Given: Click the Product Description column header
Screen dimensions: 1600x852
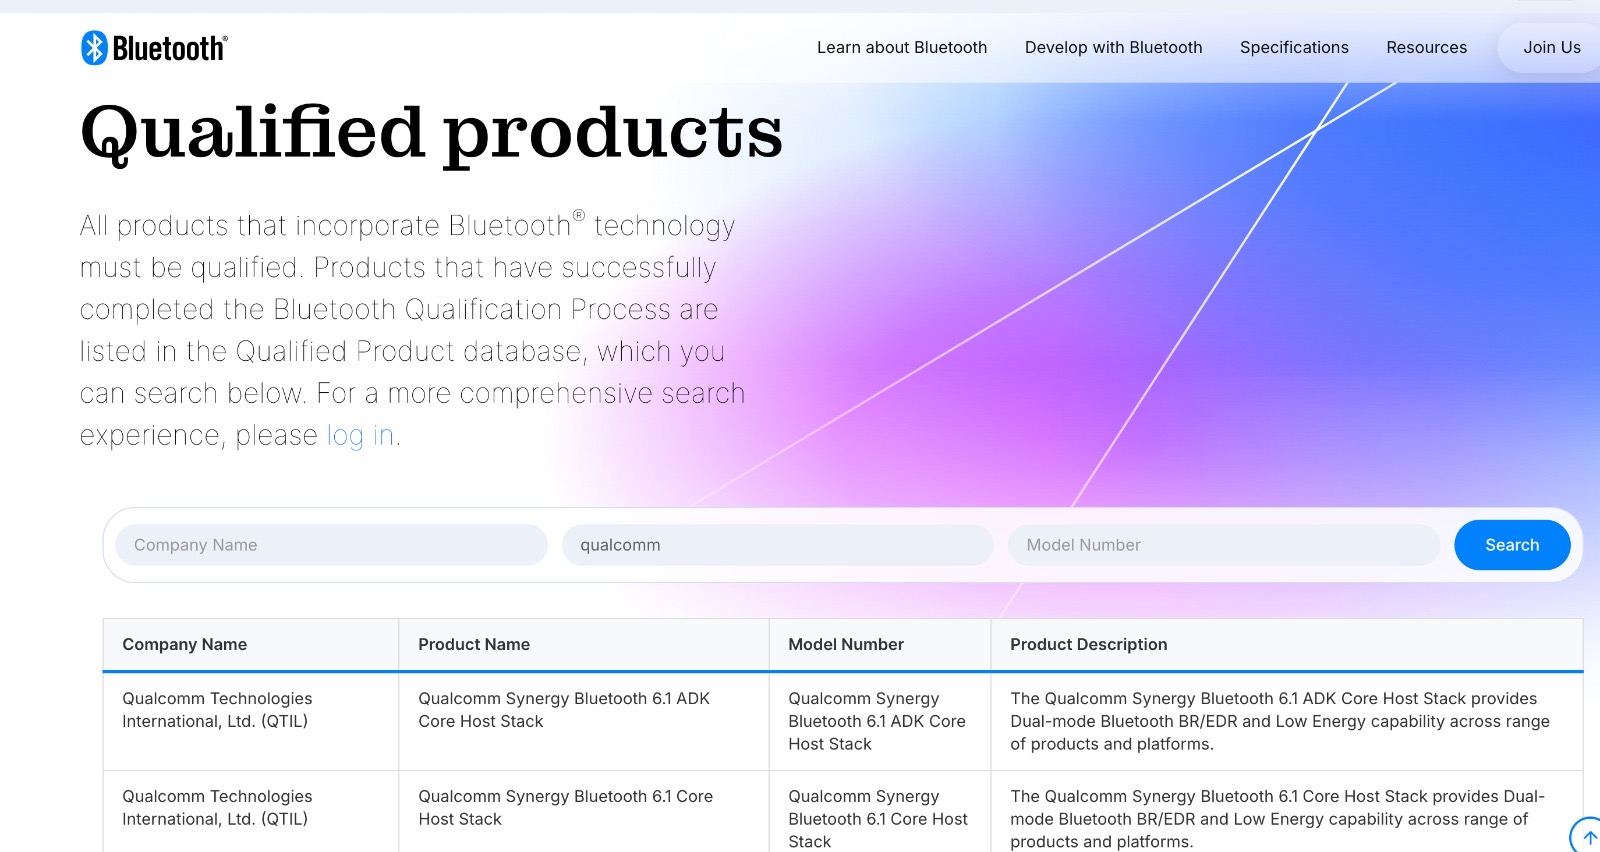Looking at the screenshot, I should pyautogui.click(x=1088, y=645).
